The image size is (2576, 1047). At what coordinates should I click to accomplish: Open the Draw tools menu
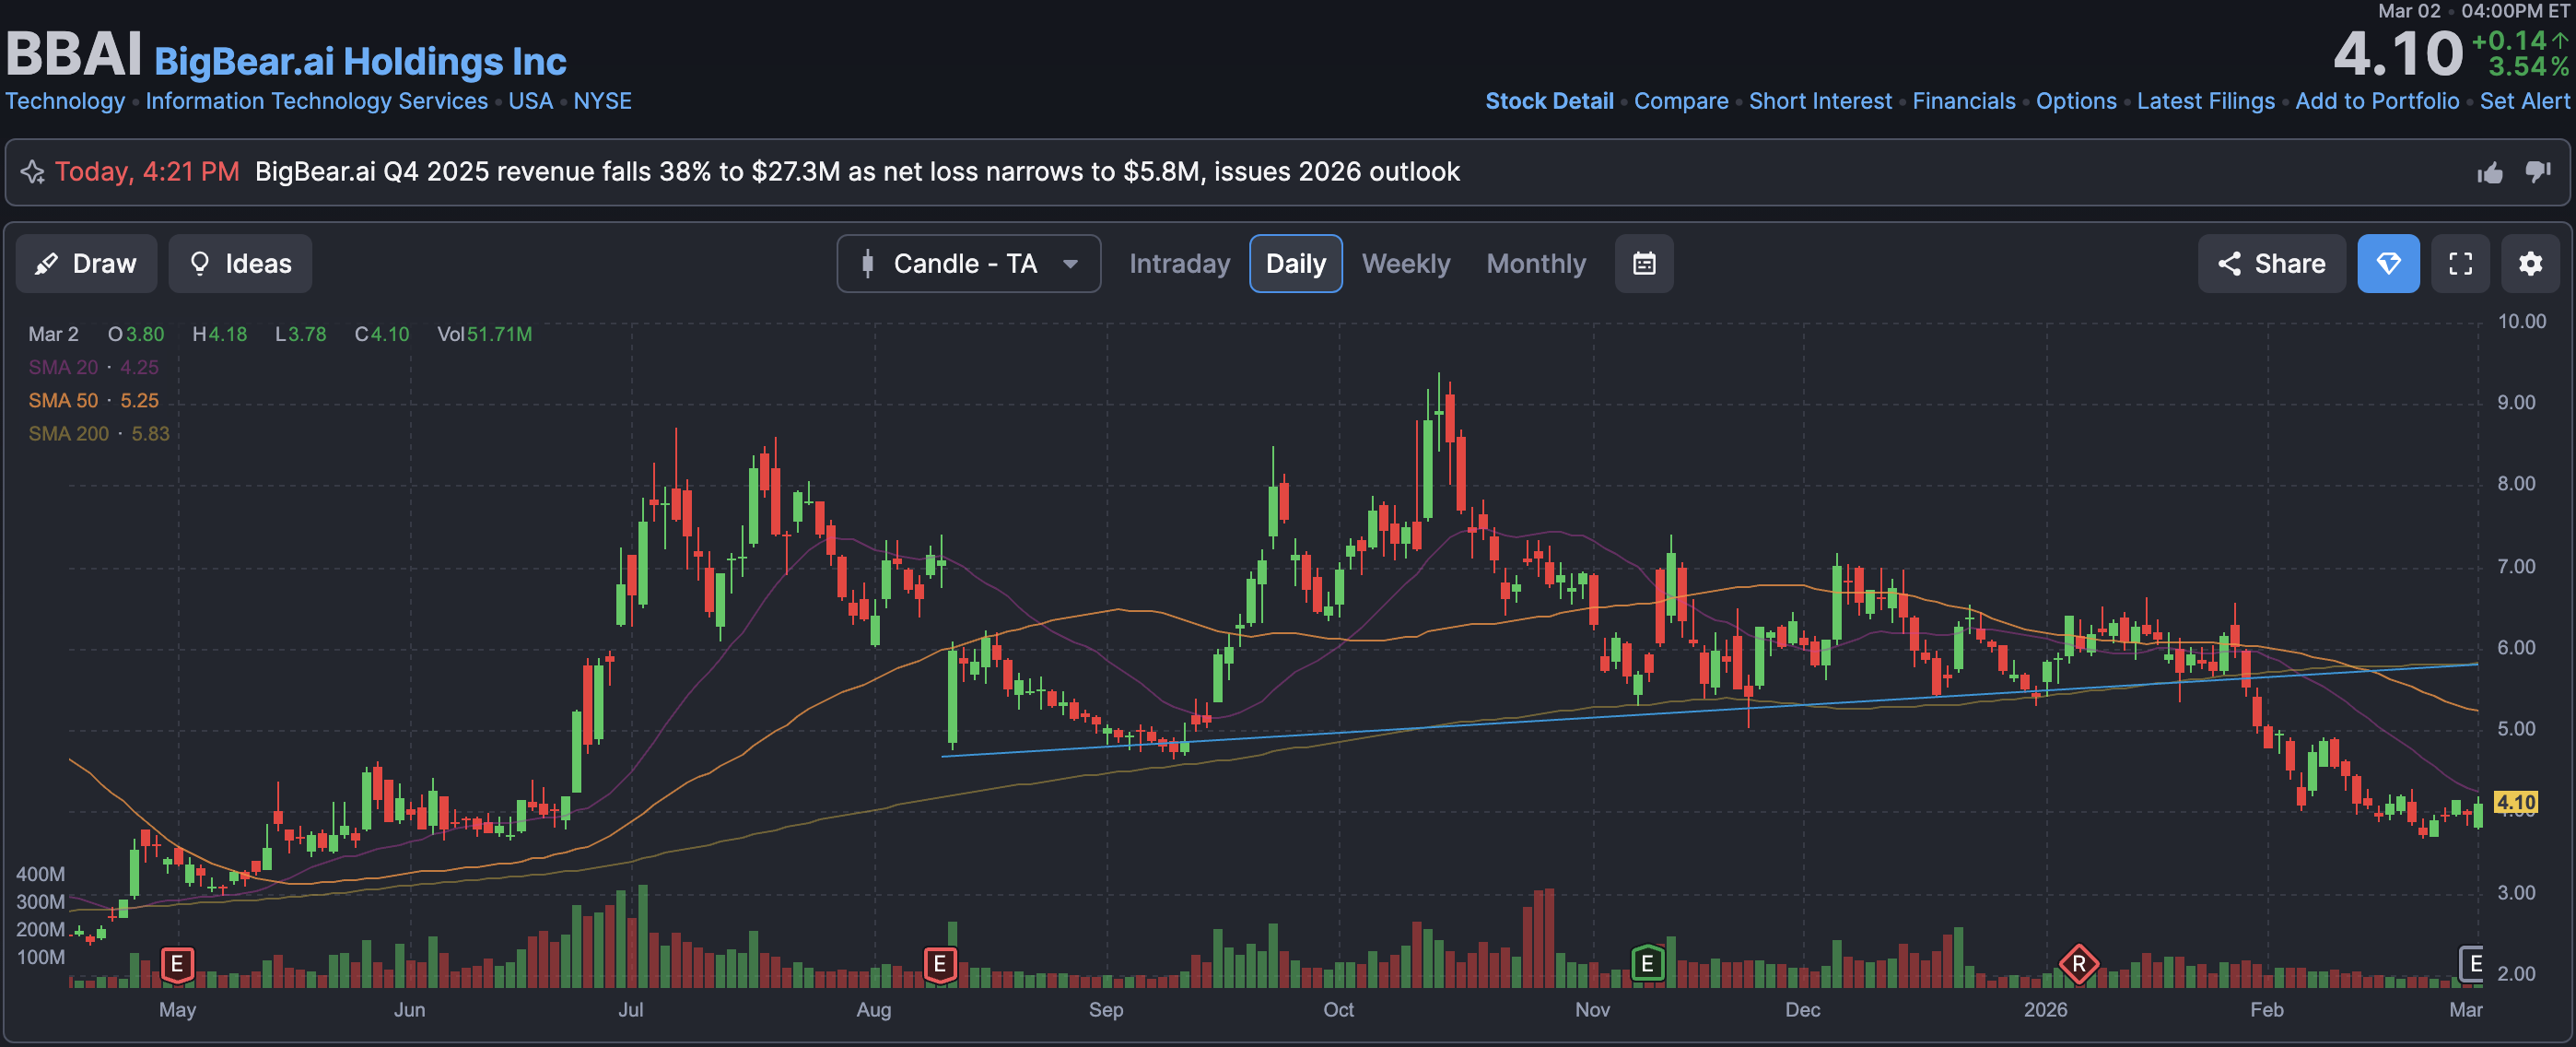click(86, 264)
